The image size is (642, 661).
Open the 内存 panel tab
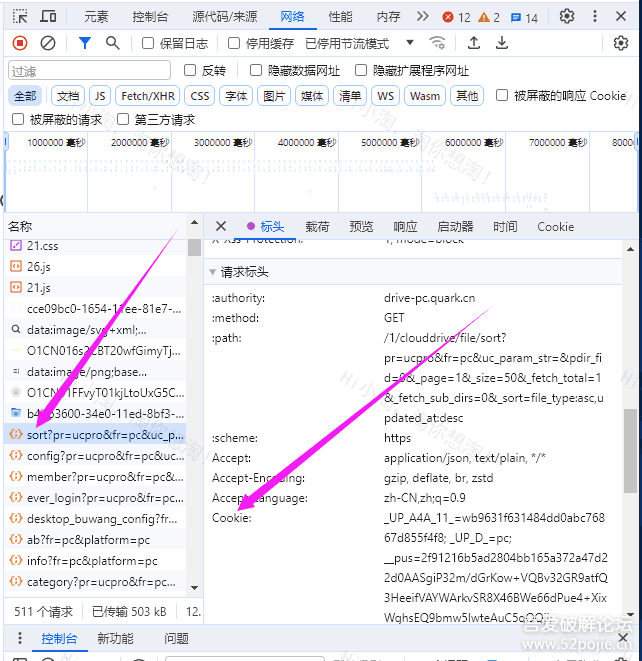tap(388, 17)
